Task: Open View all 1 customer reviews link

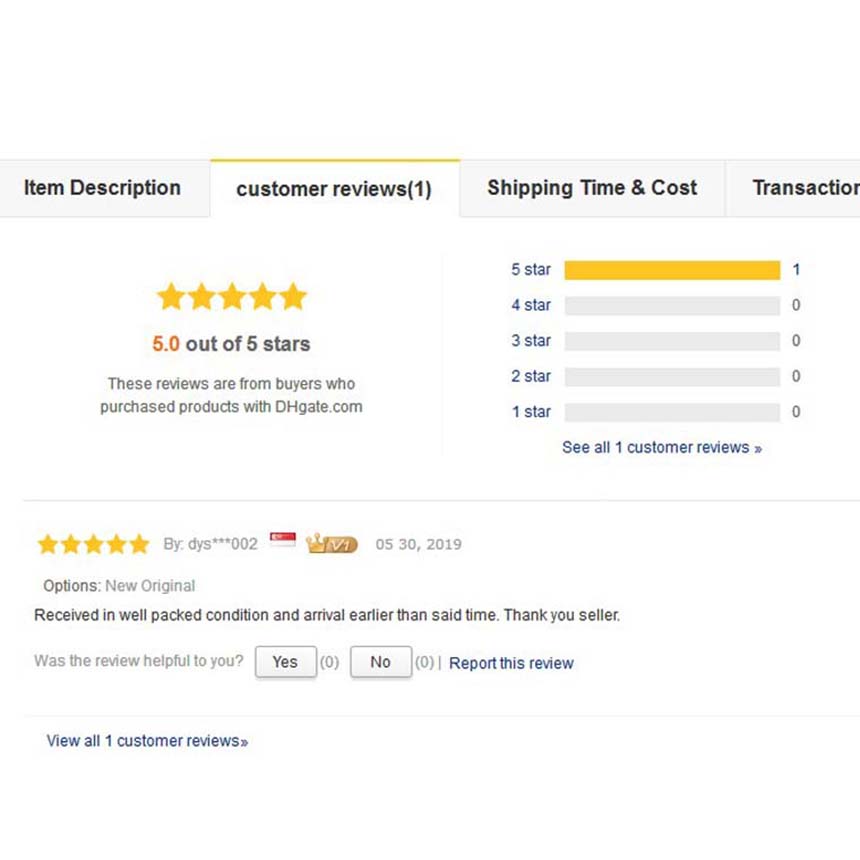Action: pos(147,741)
